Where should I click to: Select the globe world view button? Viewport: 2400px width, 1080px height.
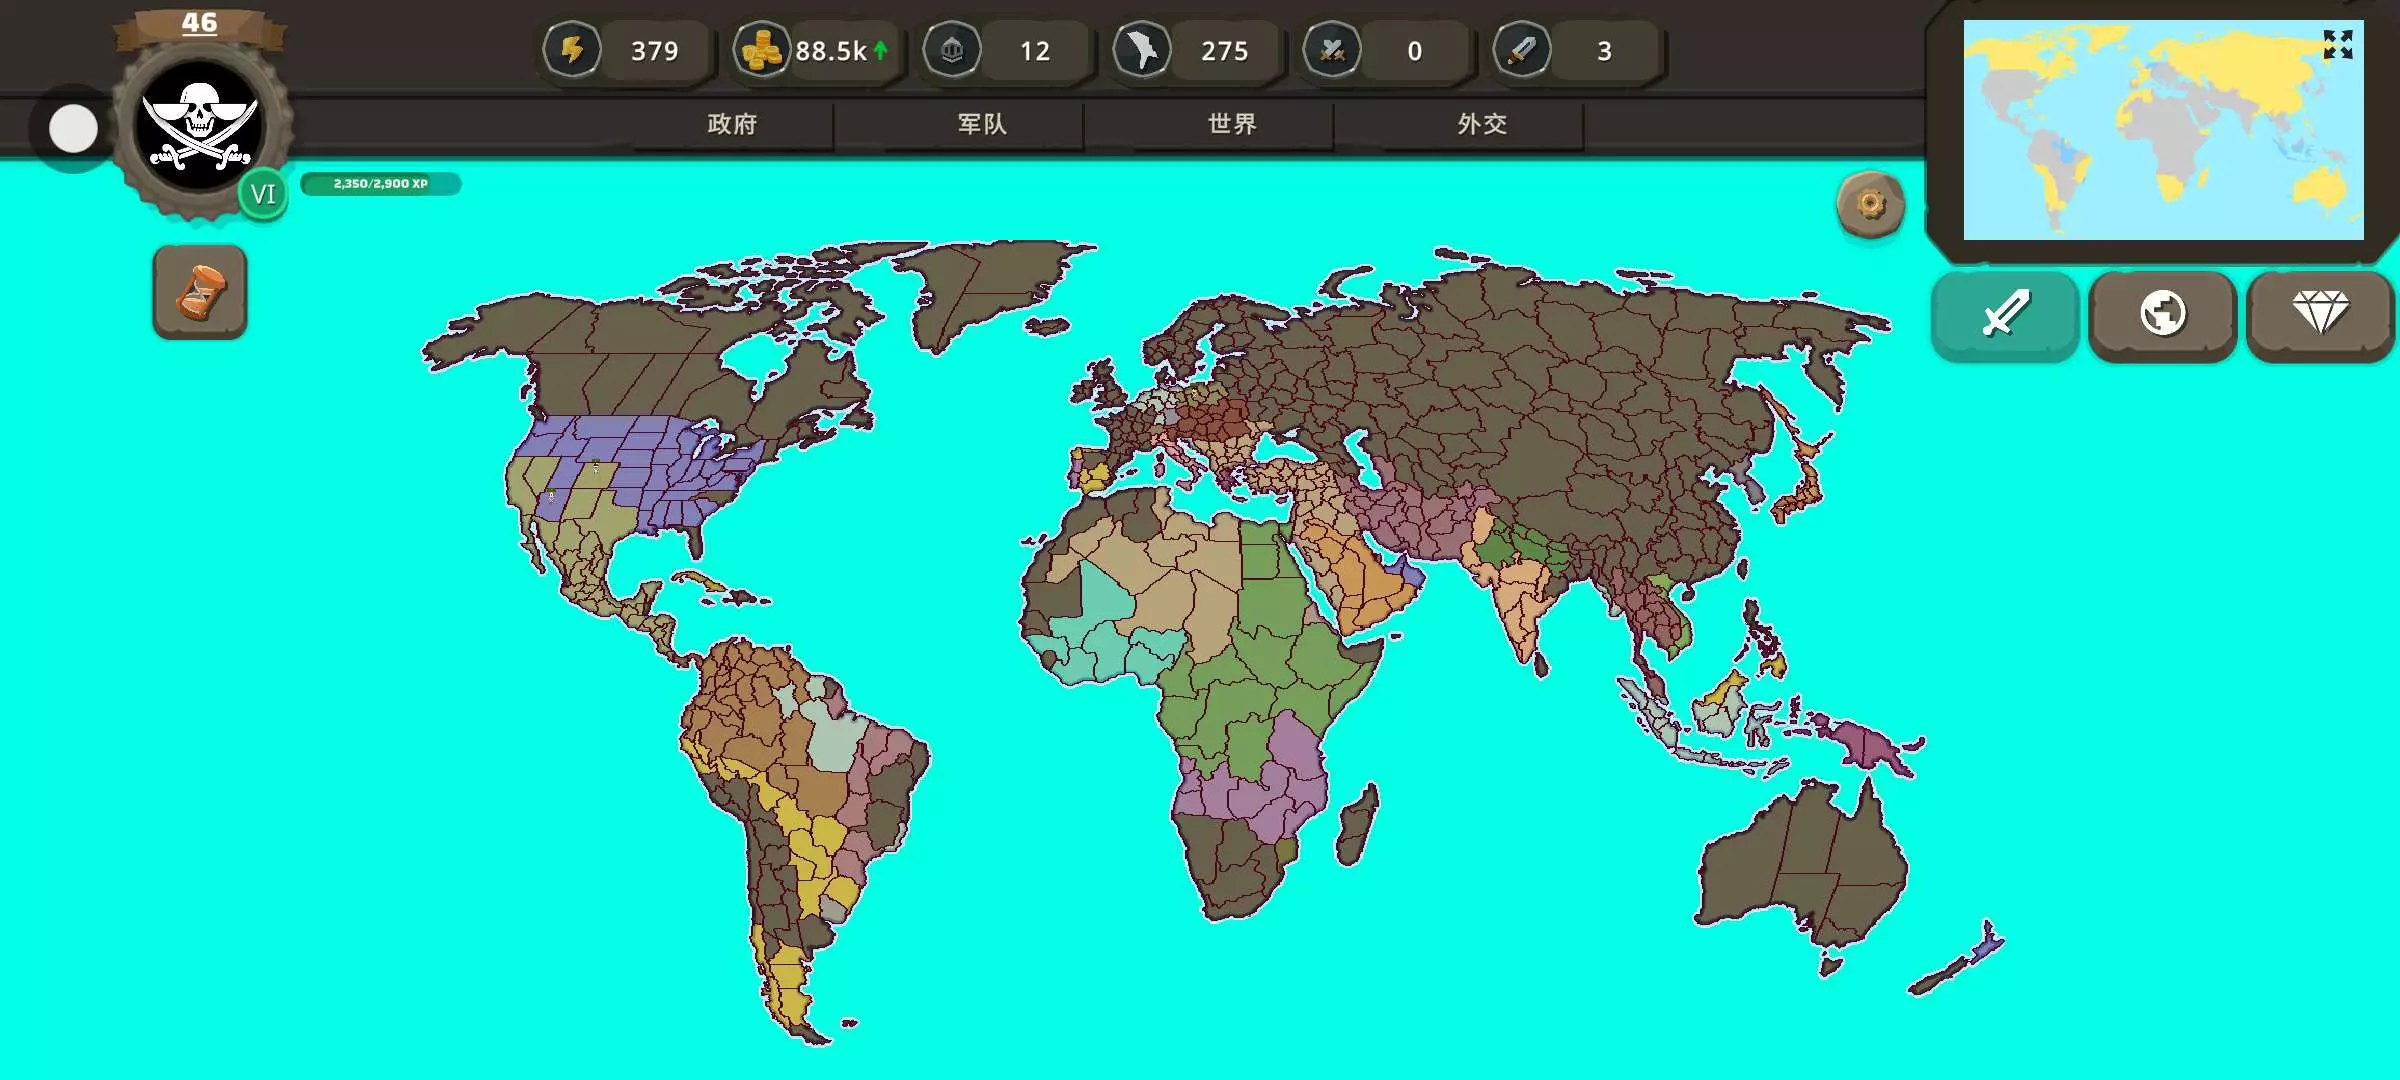point(2162,314)
